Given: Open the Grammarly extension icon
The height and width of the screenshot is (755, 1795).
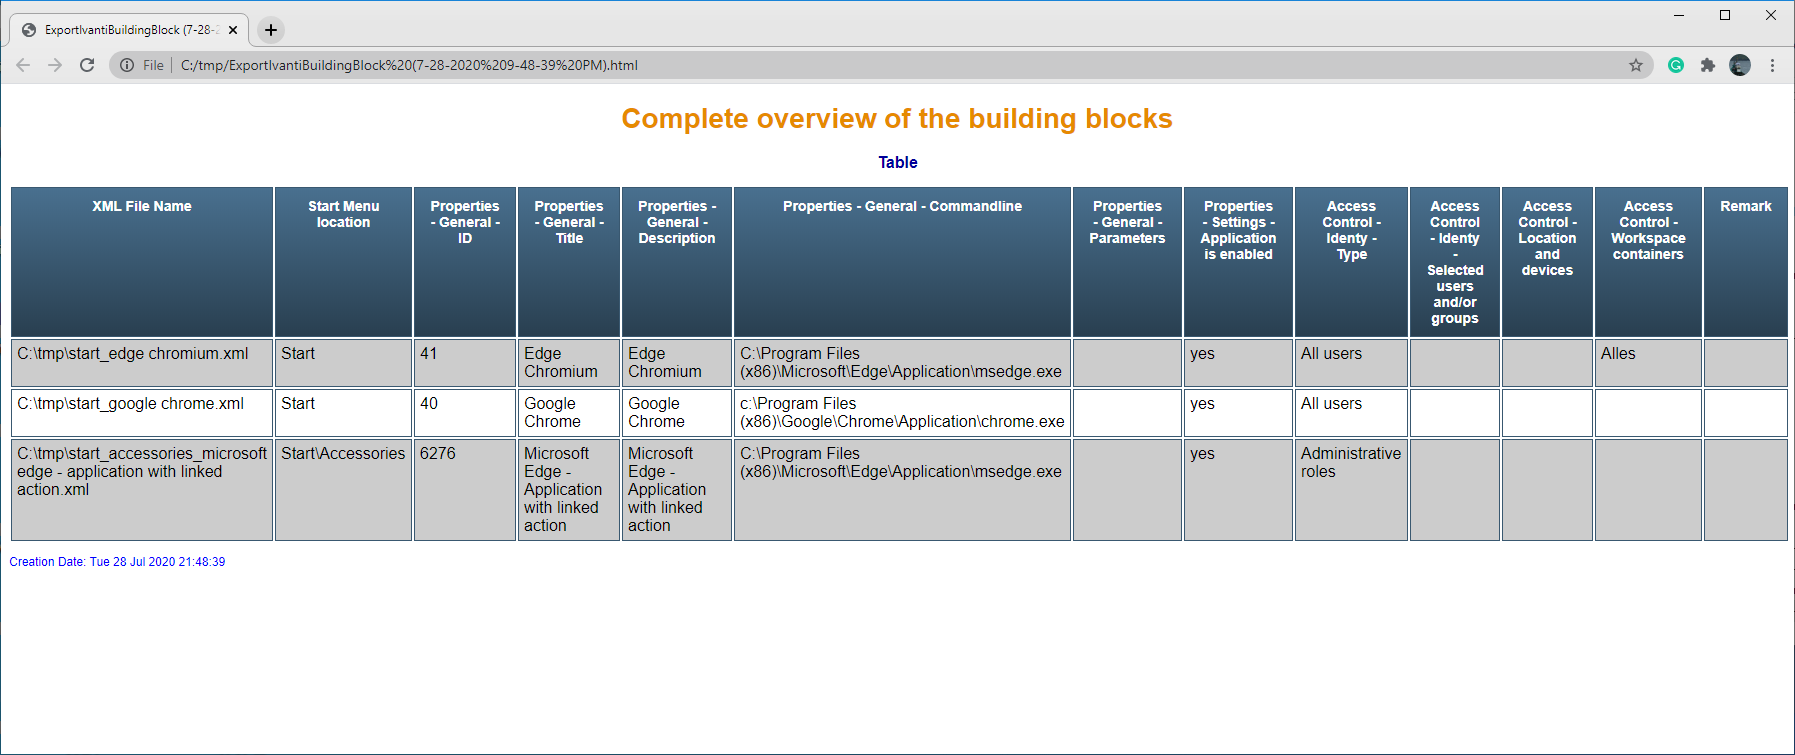Looking at the screenshot, I should tap(1676, 65).
